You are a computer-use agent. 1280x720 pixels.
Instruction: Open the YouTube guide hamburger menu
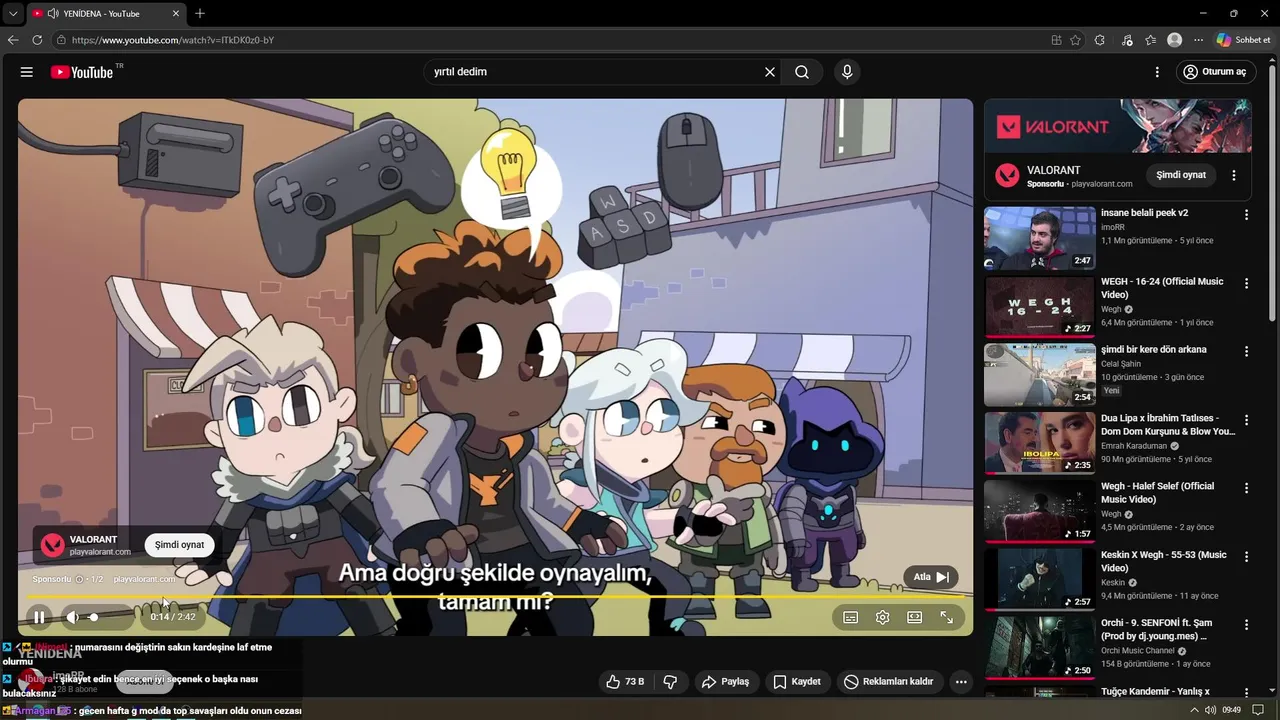coord(27,72)
